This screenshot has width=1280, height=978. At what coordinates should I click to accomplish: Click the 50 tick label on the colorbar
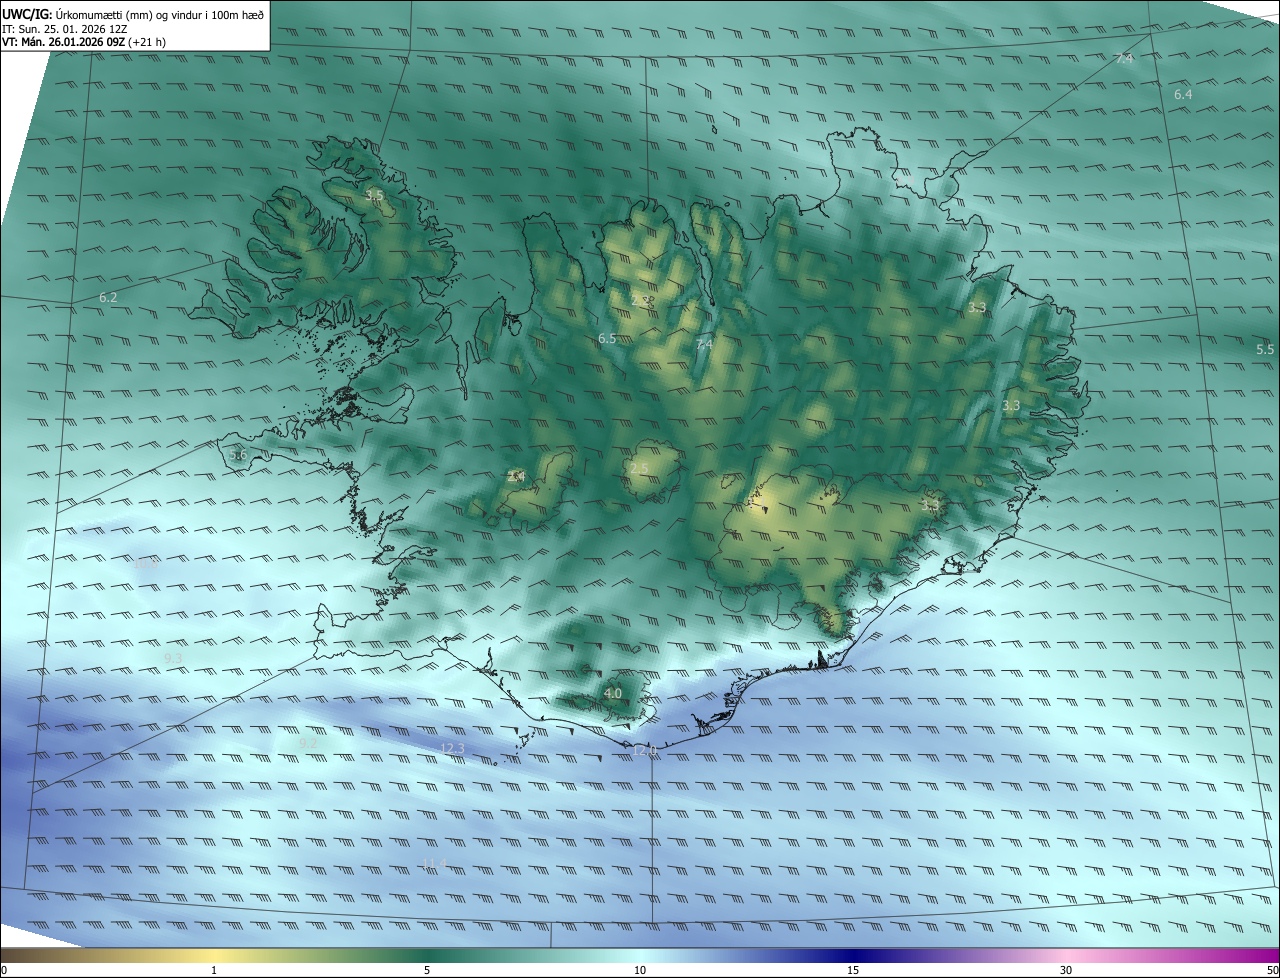click(1272, 970)
